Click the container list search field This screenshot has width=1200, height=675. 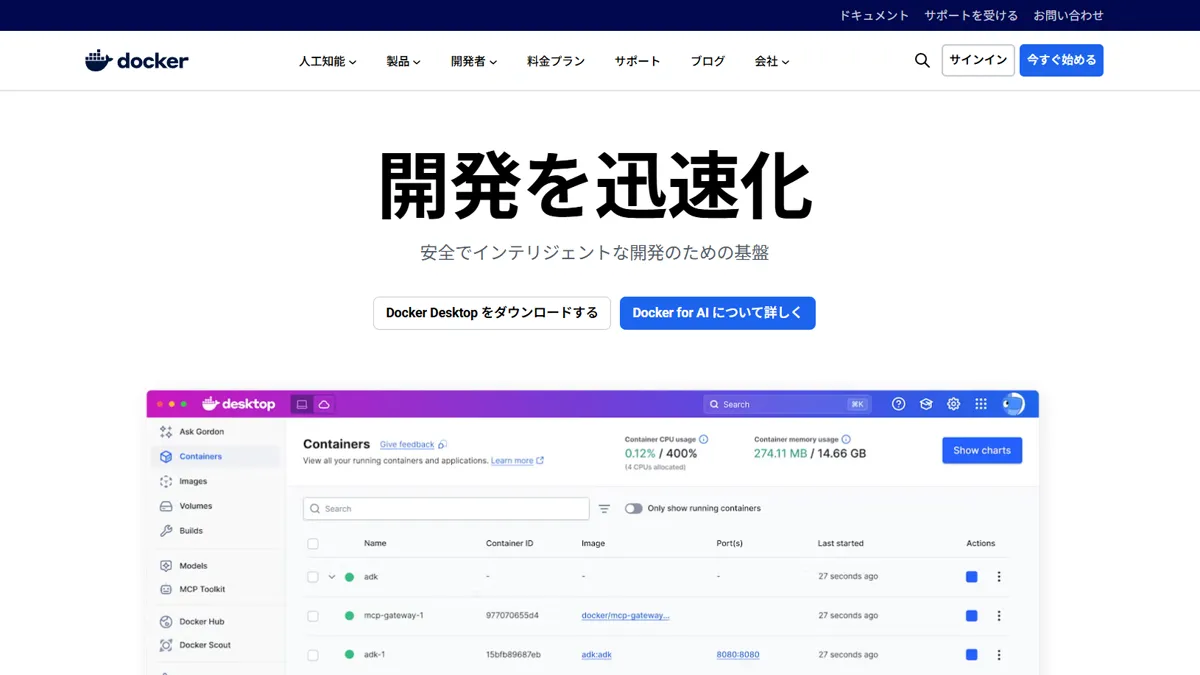(x=445, y=508)
